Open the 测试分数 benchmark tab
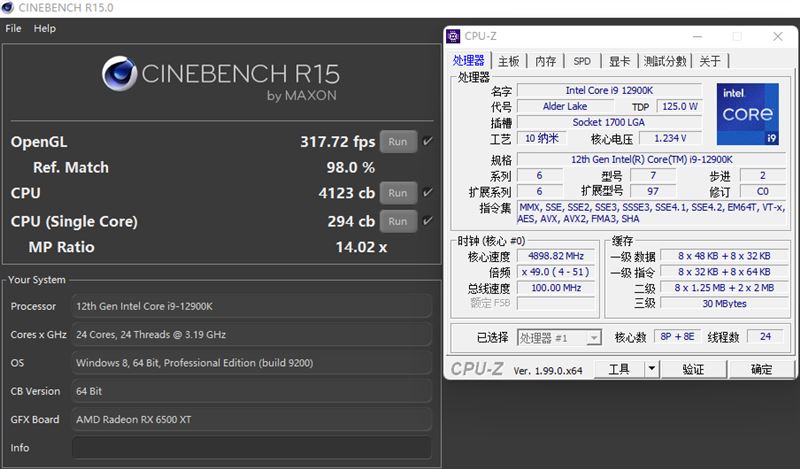Viewport: 800px width, 469px height. coord(665,61)
